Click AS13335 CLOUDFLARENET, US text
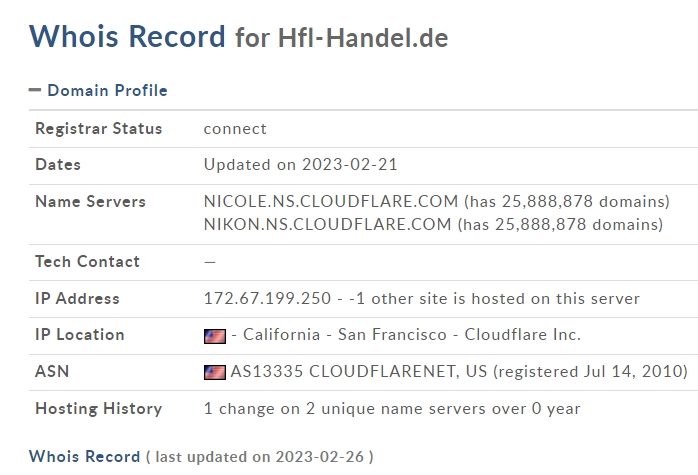 pos(359,371)
